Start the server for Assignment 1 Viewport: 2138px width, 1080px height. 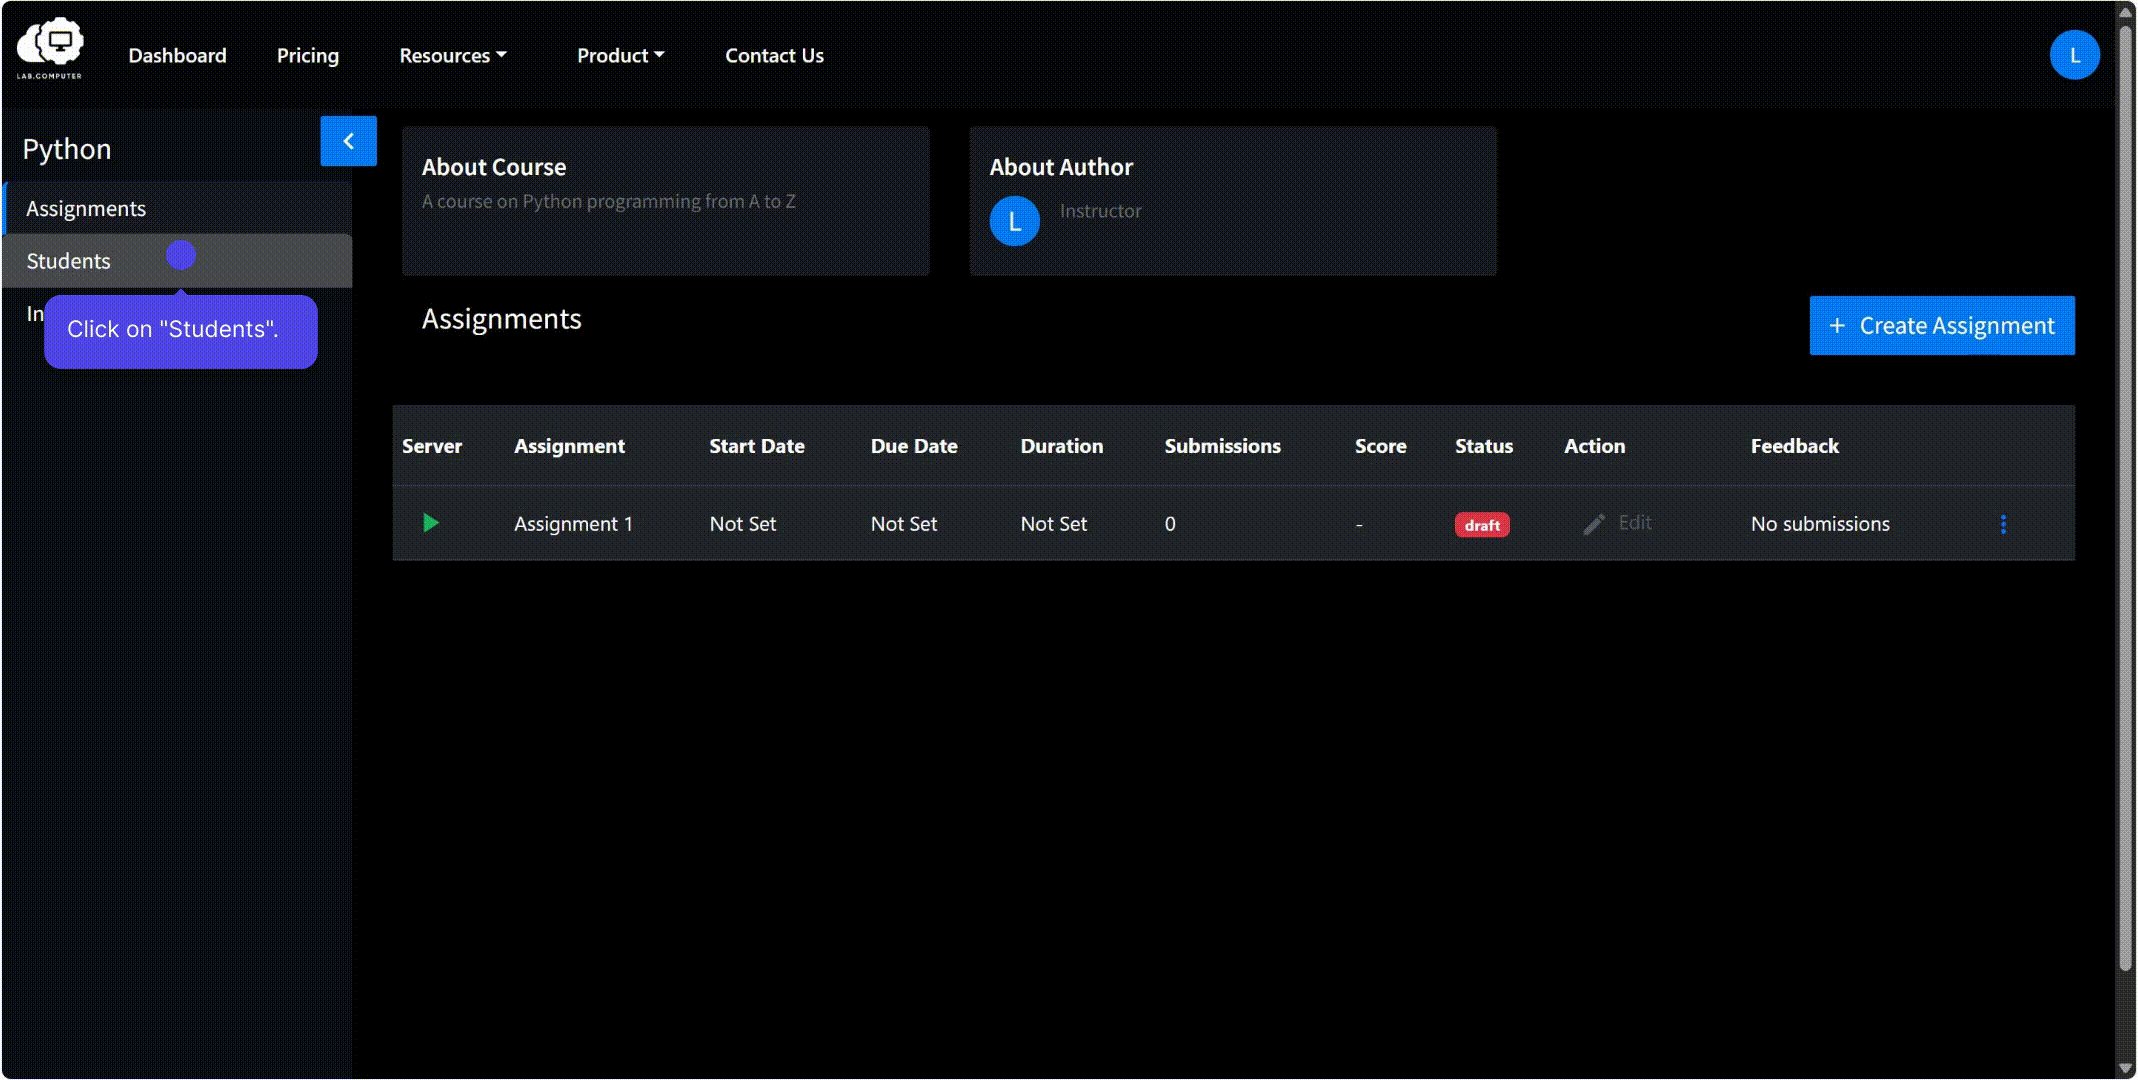[x=431, y=523]
